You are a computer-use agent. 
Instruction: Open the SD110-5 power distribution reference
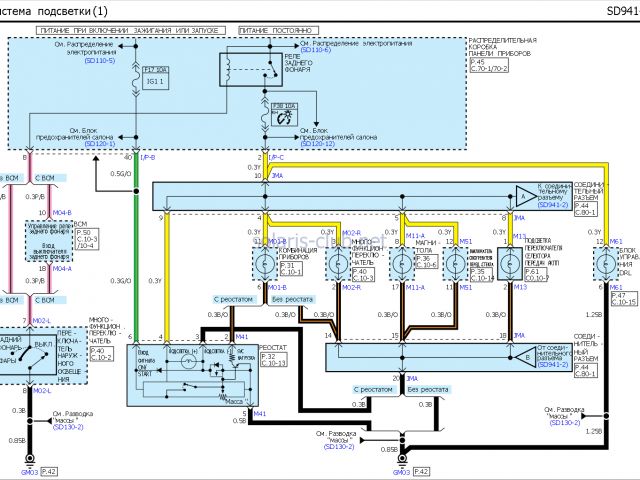pos(100,62)
